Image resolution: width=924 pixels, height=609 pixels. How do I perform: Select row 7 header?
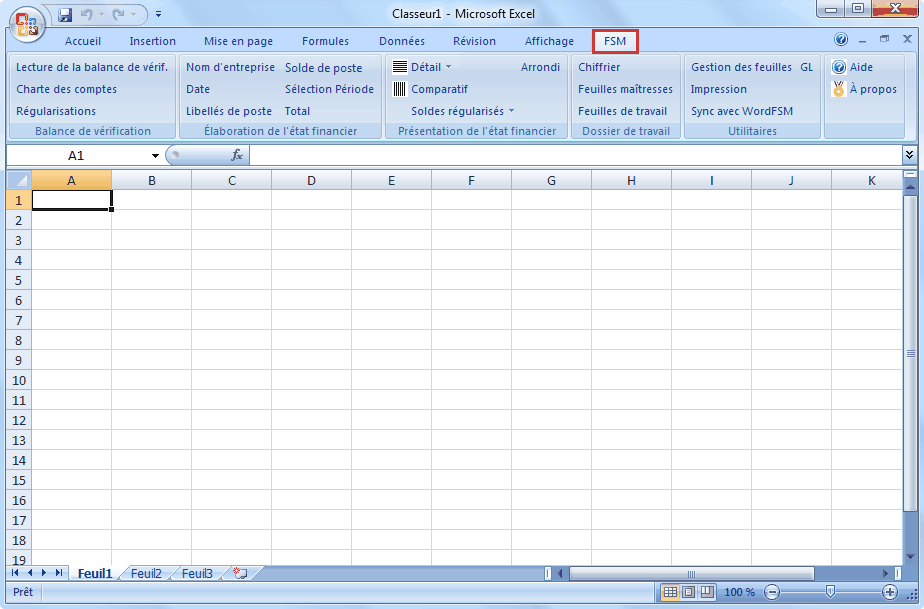pyautogui.click(x=19, y=320)
